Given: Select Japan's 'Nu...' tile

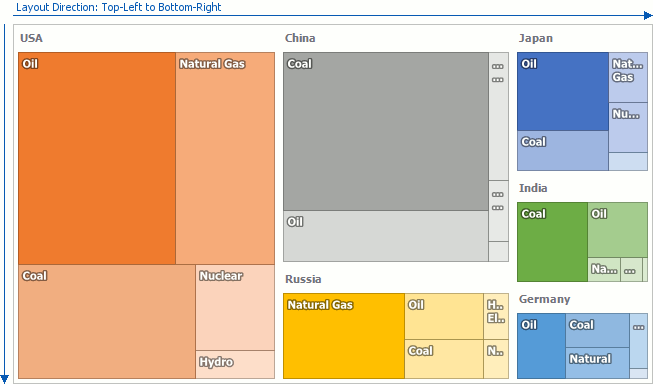Looking at the screenshot, I should 628,127.
